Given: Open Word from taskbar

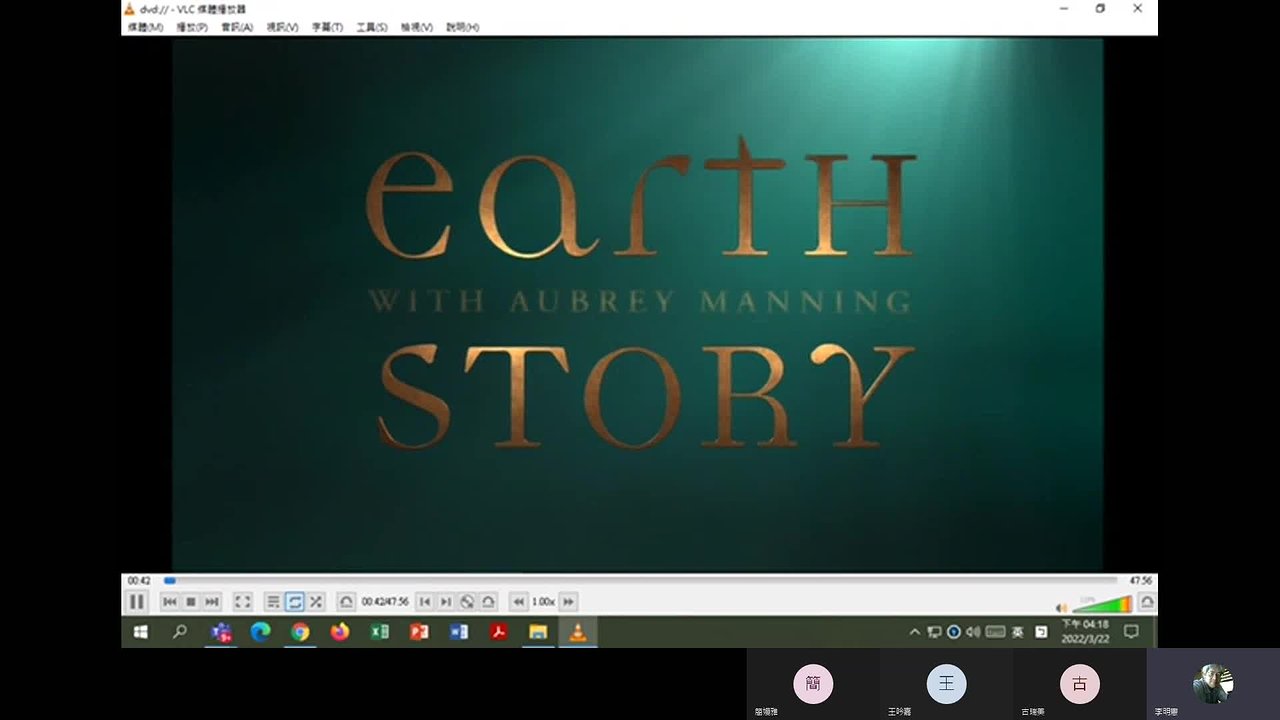Looking at the screenshot, I should (459, 632).
